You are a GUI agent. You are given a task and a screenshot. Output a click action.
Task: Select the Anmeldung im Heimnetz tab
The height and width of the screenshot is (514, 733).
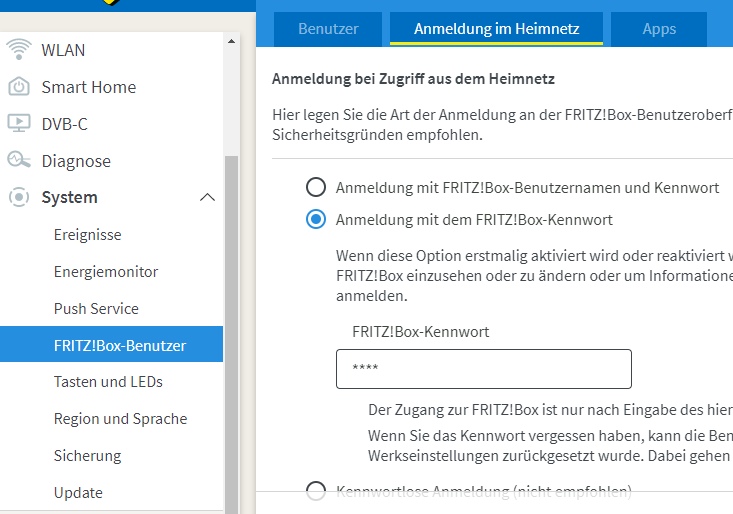pos(497,29)
